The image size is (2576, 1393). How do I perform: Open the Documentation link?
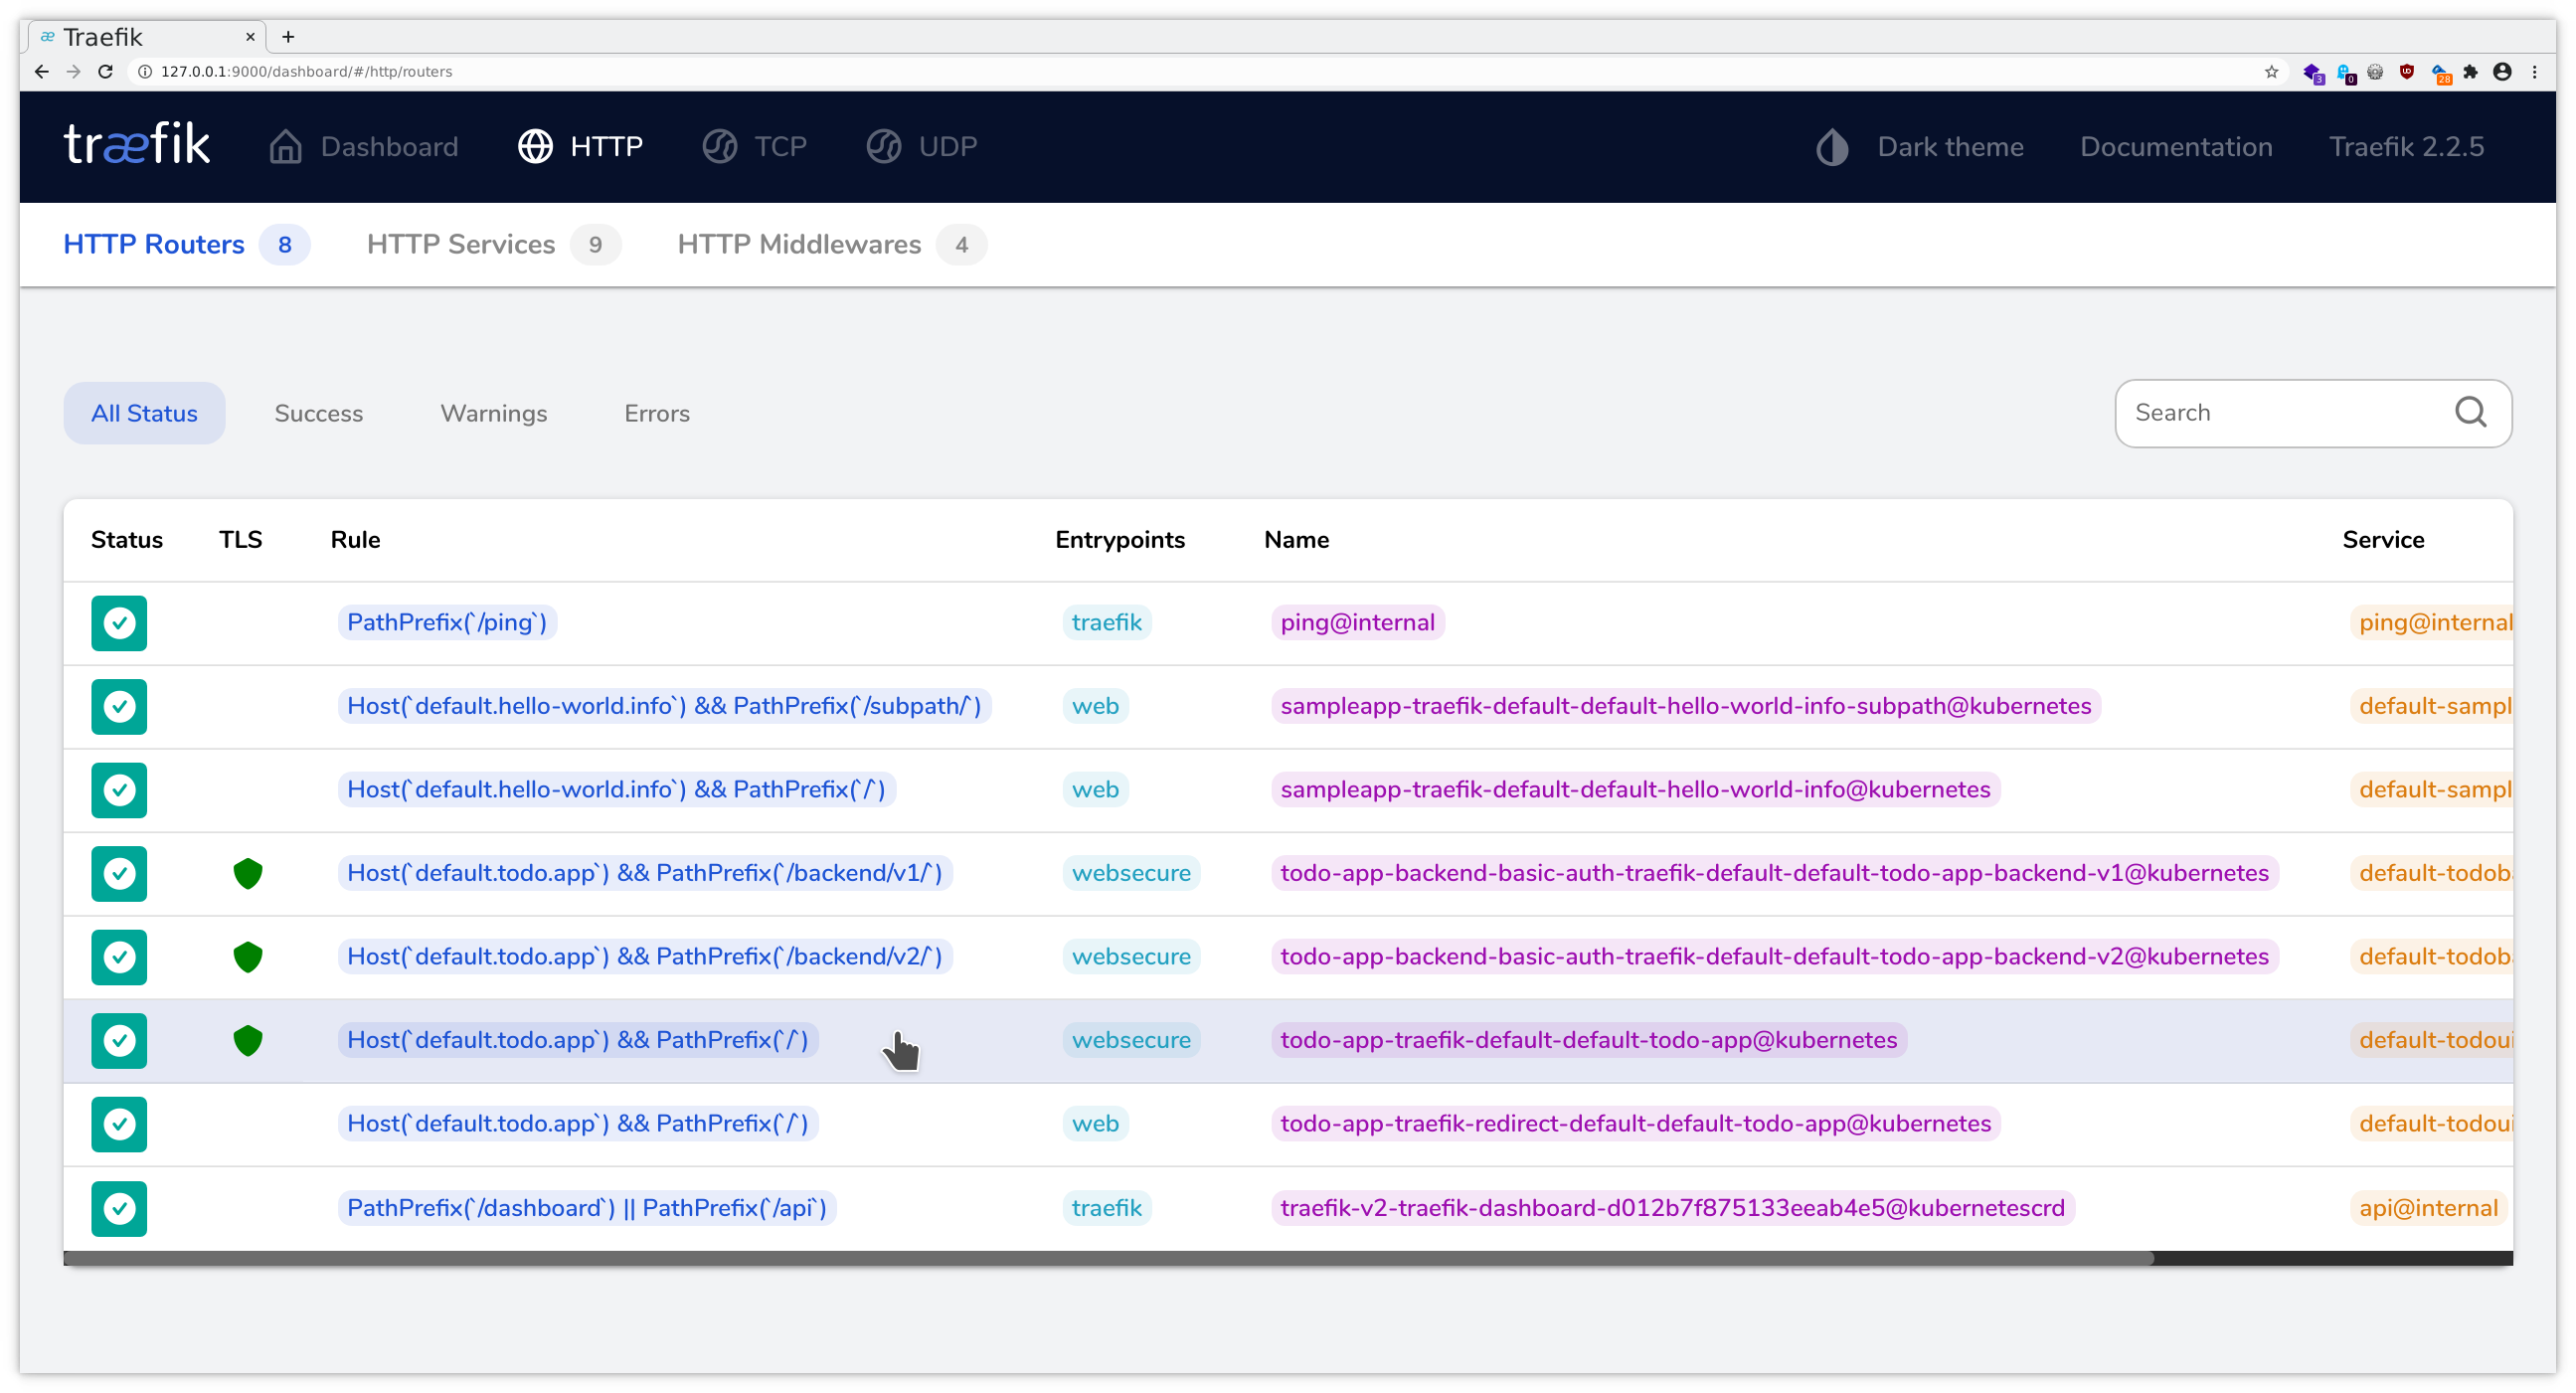click(x=2177, y=146)
